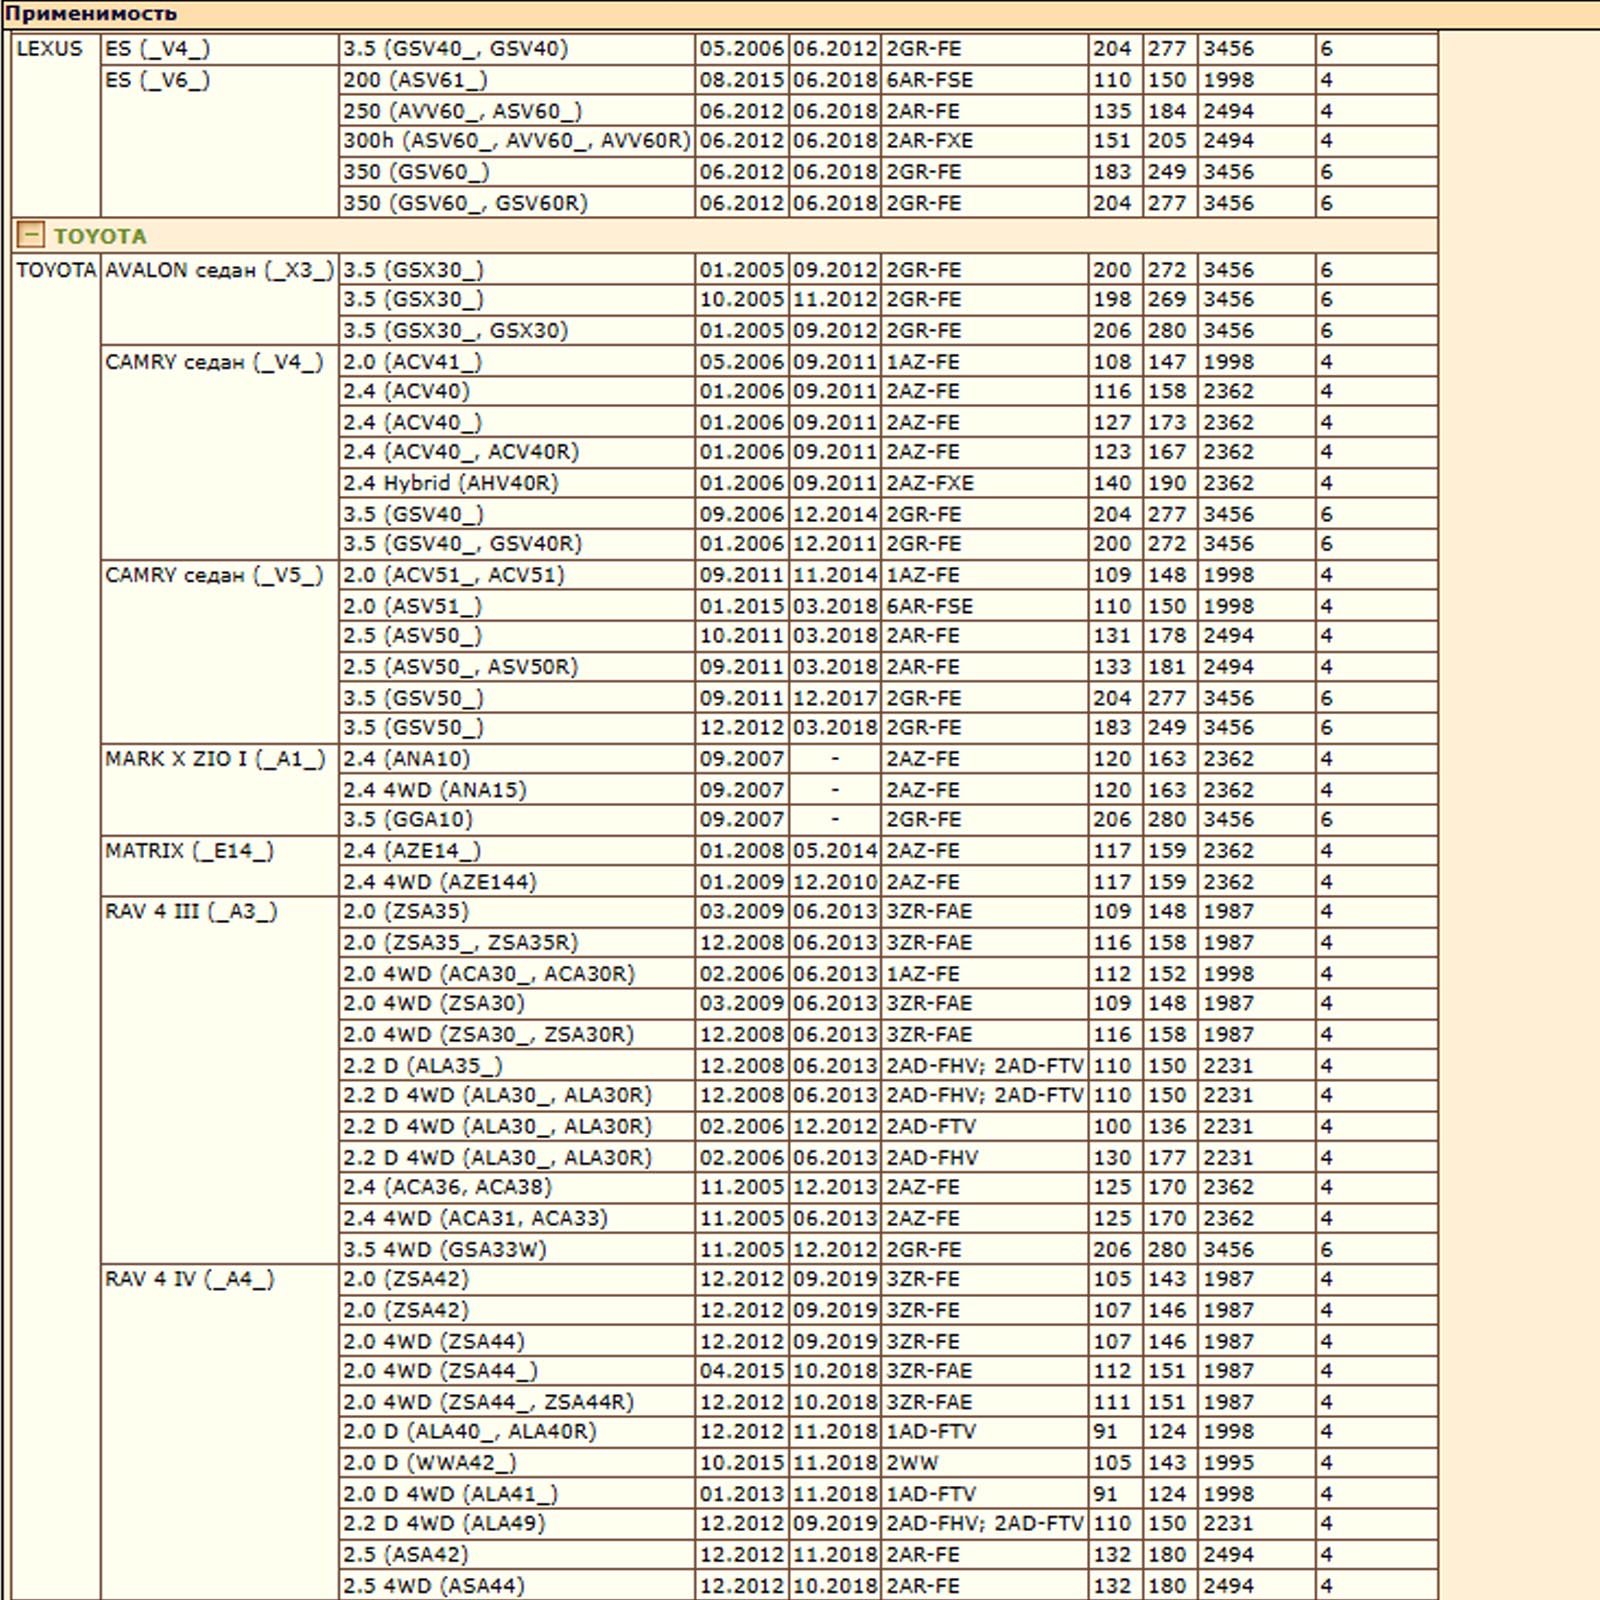Click the green TOYOTA group heading
1600x1600 pixels.
(x=100, y=236)
